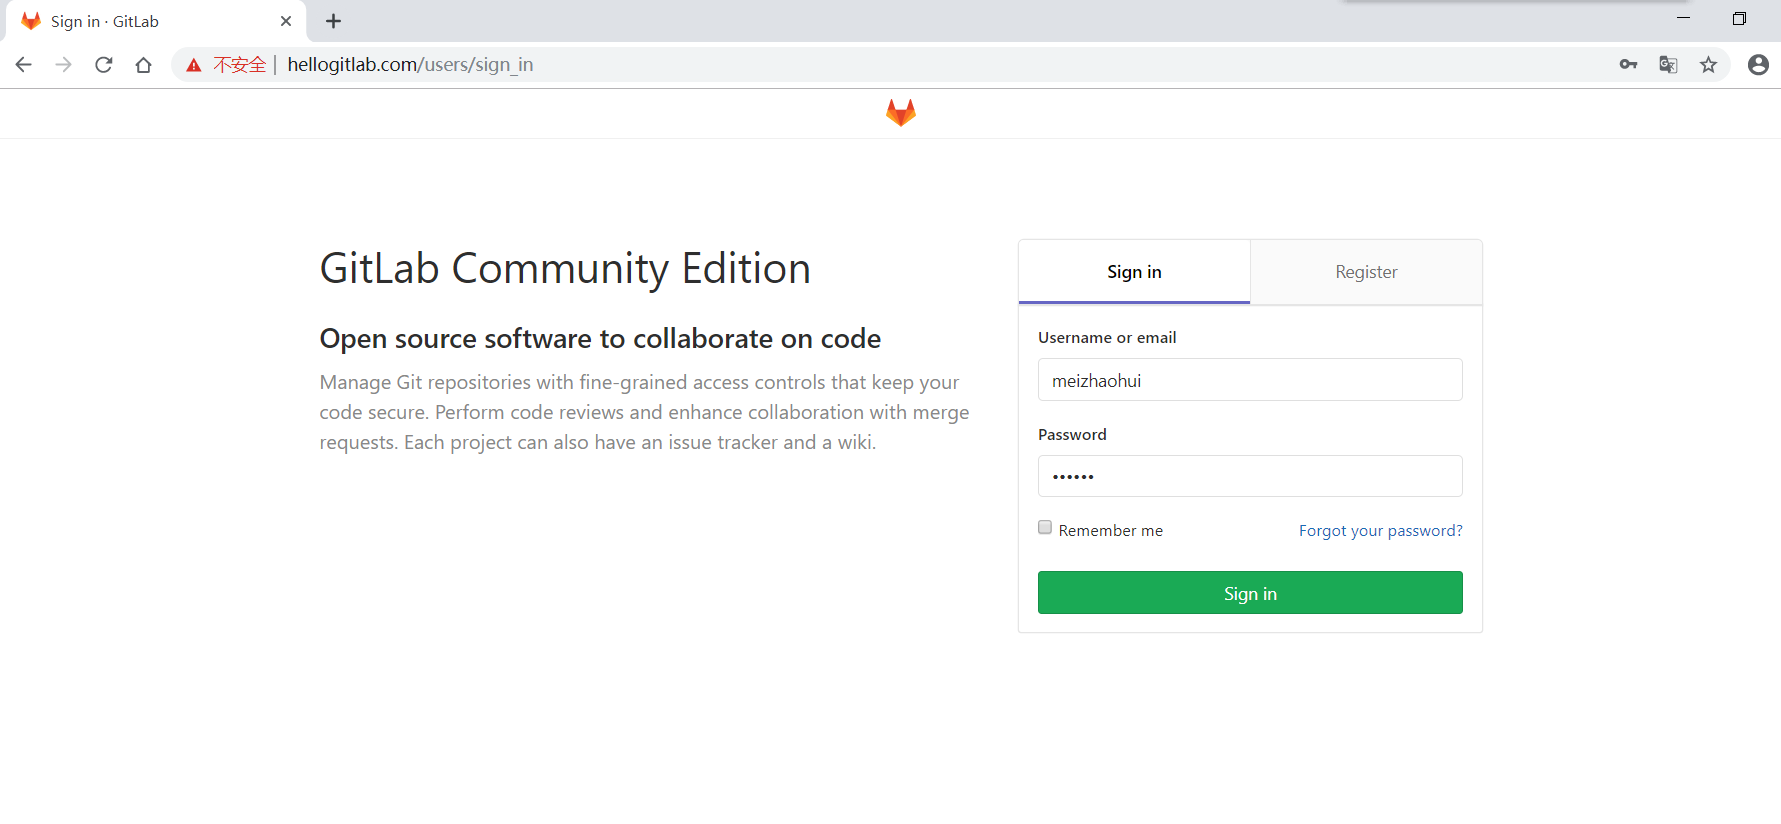Viewport: 1781px width, 824px height.
Task: Switch to the Register tab
Action: pyautogui.click(x=1366, y=272)
